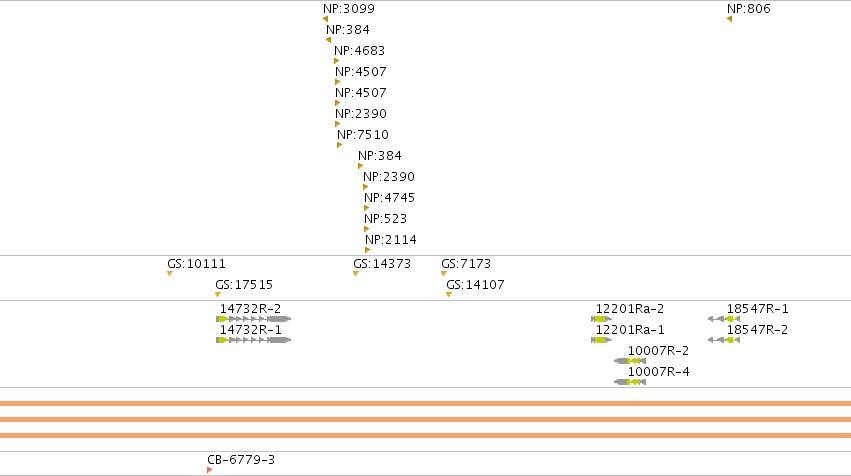Select the 10007R-4 transcript label
Screen dimensions: 851x476
pyautogui.click(x=658, y=372)
